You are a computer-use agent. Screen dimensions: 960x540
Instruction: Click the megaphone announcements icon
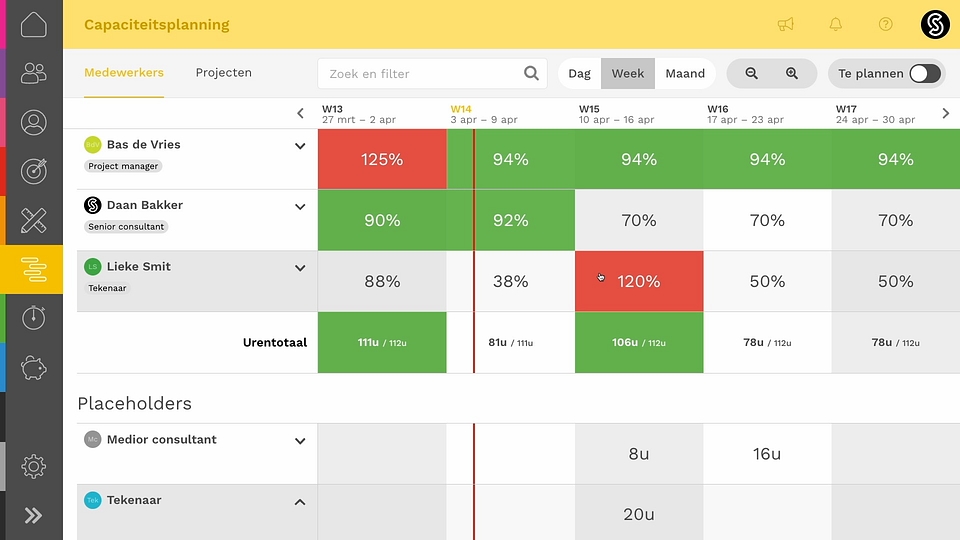tap(786, 24)
